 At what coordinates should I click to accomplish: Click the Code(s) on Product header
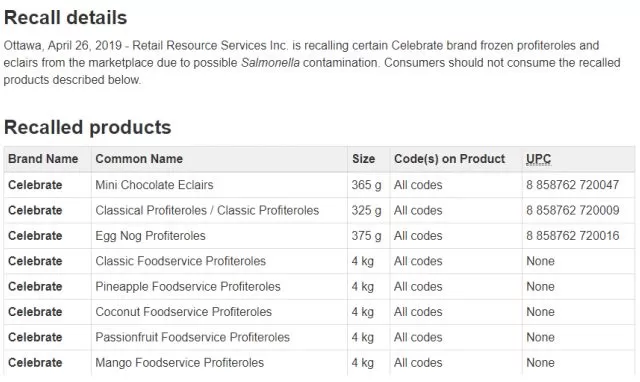coord(449,159)
